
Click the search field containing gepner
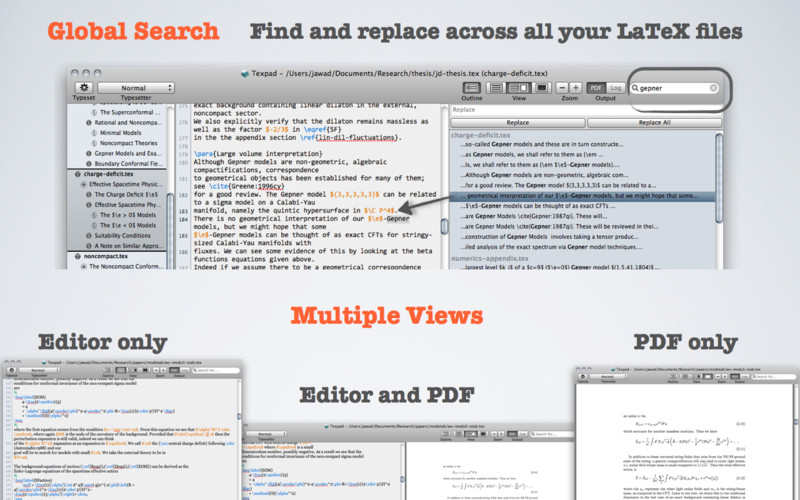tap(675, 88)
